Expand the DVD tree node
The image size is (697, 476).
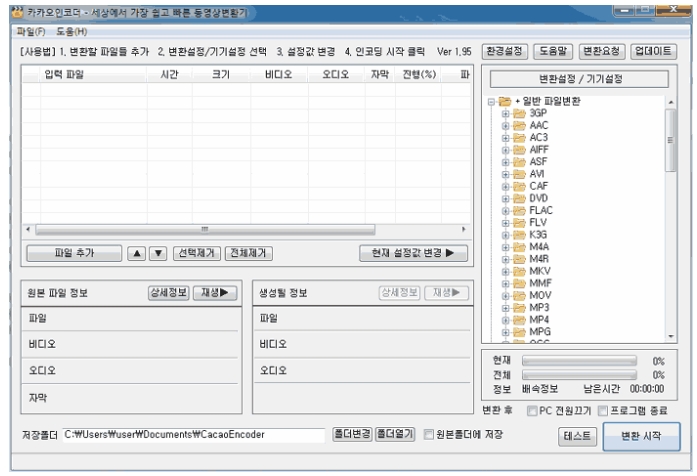(505, 199)
